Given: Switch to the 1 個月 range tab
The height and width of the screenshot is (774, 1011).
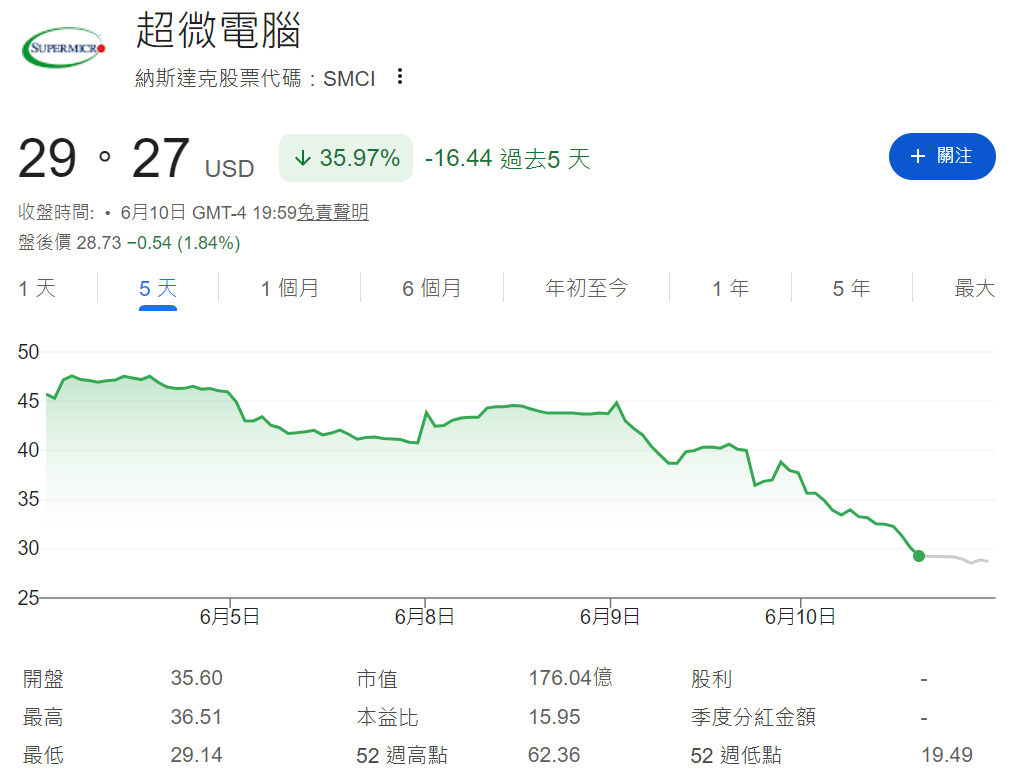Looking at the screenshot, I should click(290, 288).
